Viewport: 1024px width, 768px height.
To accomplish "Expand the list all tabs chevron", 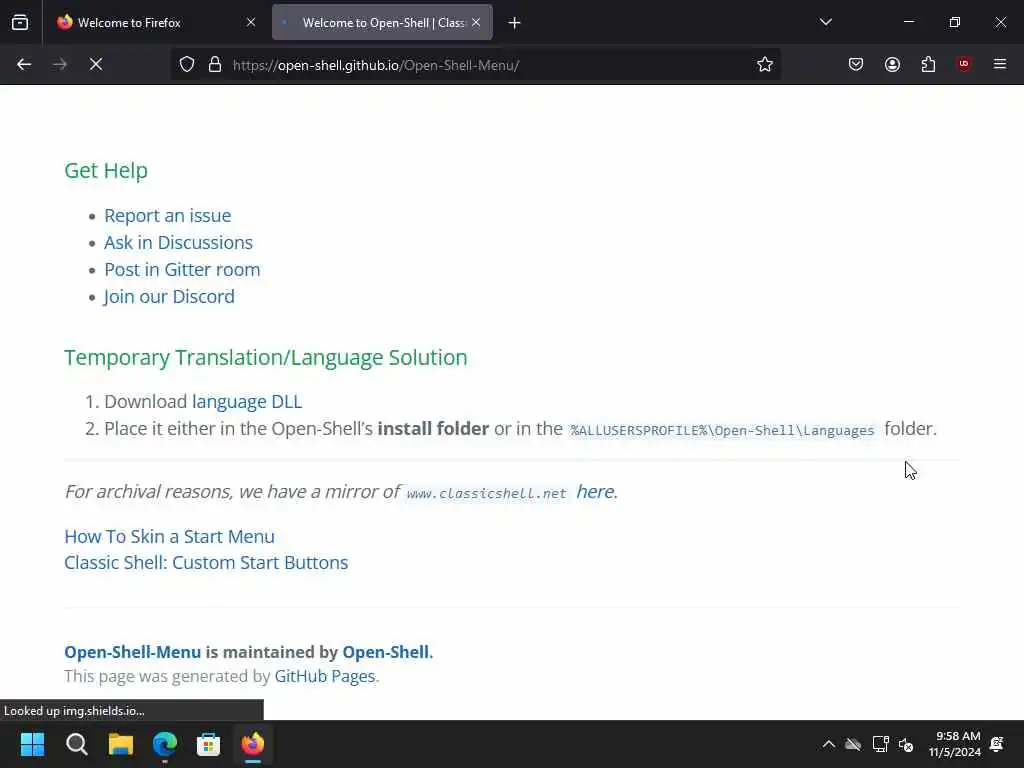I will pyautogui.click(x=826, y=22).
